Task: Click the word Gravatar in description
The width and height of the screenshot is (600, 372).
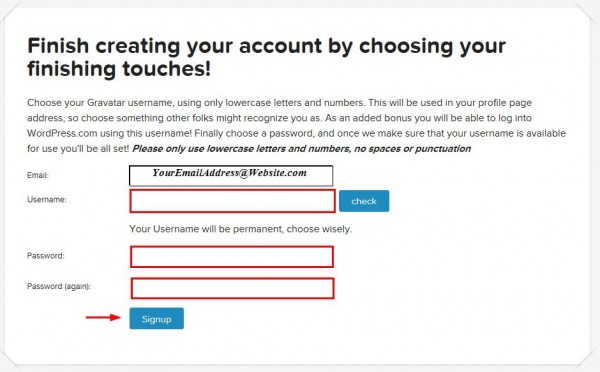Action: [x=106, y=103]
